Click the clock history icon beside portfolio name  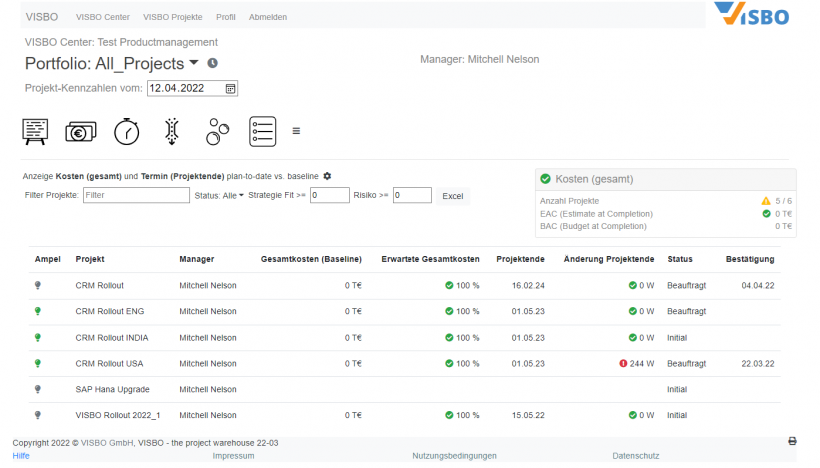(212, 64)
